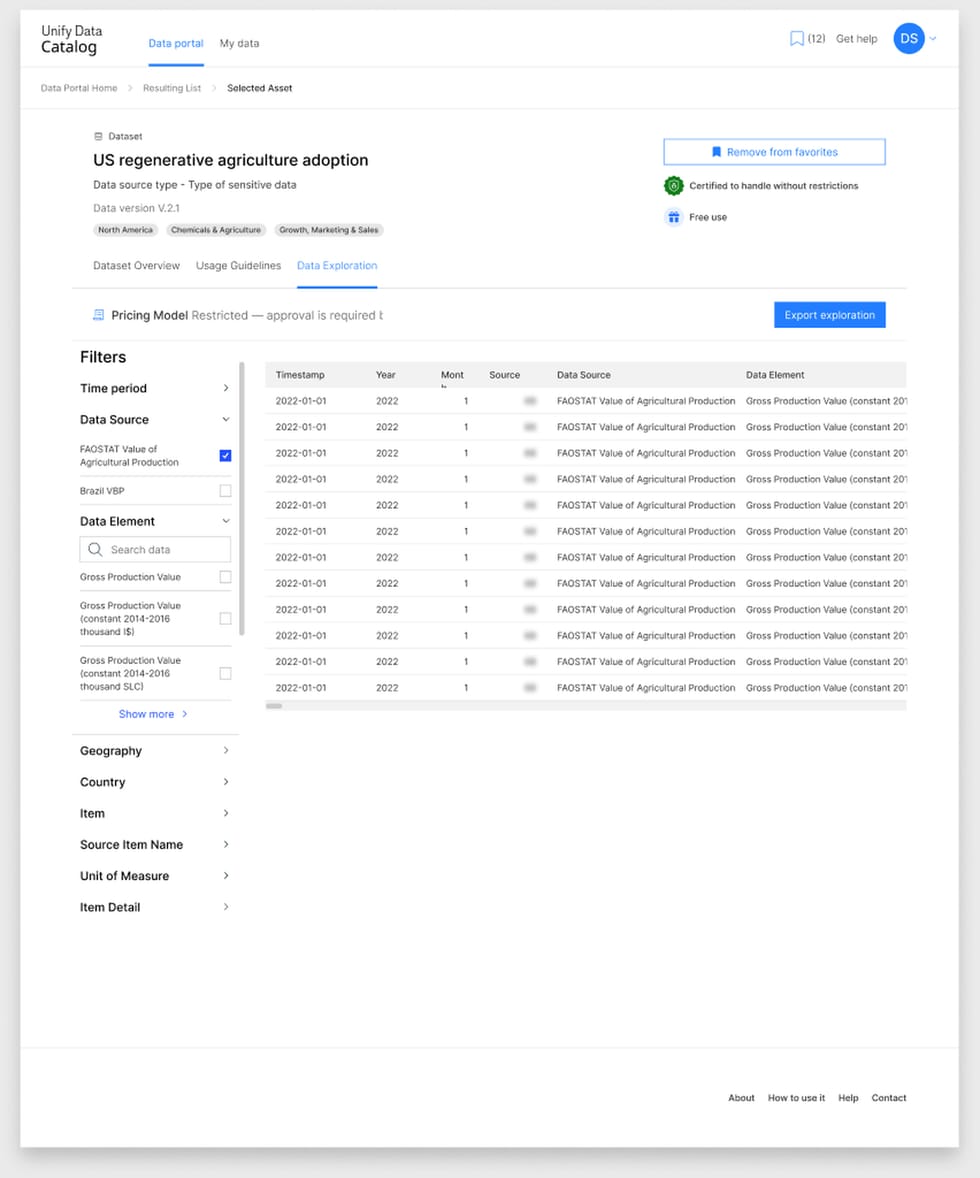Click the Timestamp column header

300,375
